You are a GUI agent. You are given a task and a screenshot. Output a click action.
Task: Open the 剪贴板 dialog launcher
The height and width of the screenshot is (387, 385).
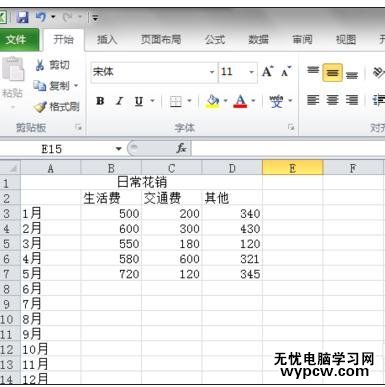78,127
